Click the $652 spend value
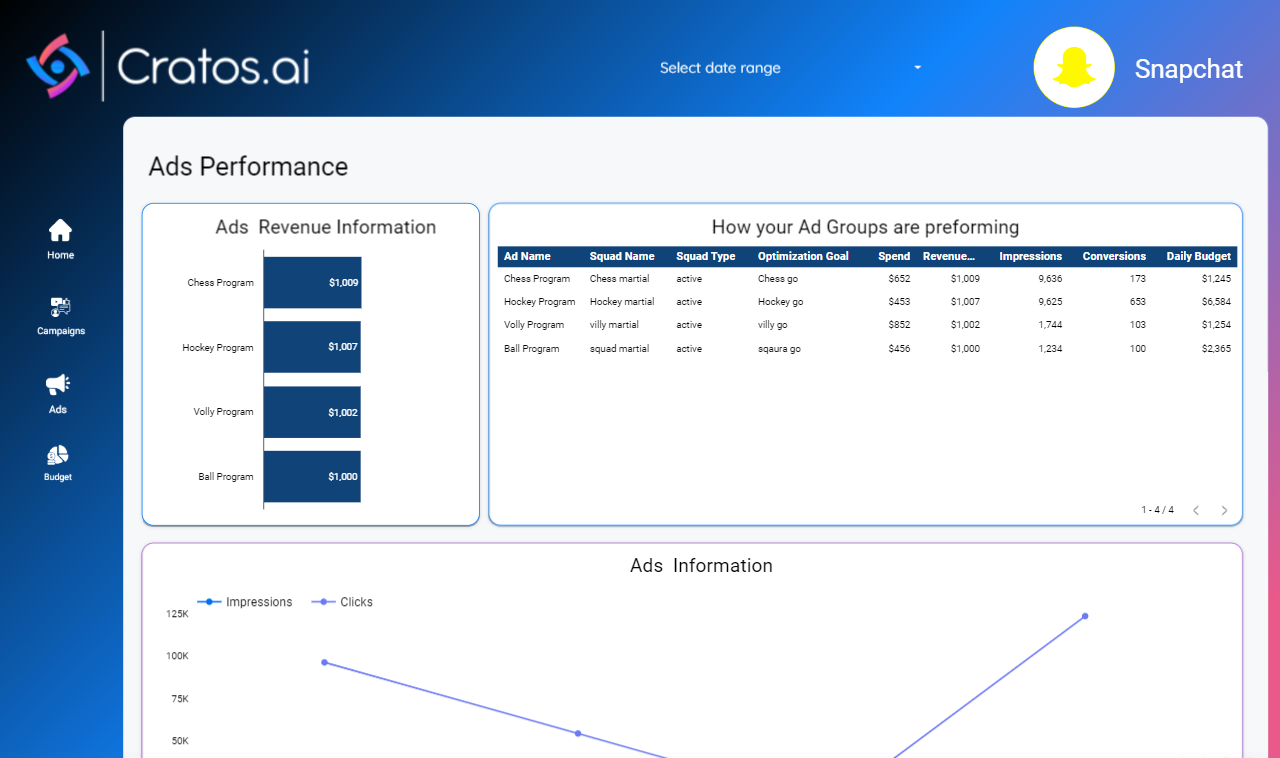The width and height of the screenshot is (1280, 758). pos(899,279)
